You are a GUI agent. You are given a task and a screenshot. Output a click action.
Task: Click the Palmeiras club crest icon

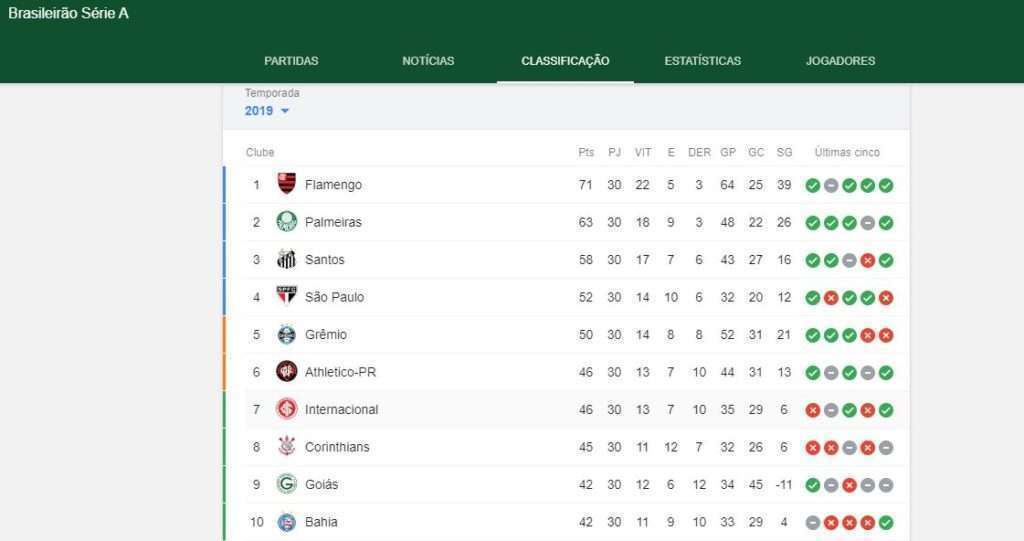[287, 222]
